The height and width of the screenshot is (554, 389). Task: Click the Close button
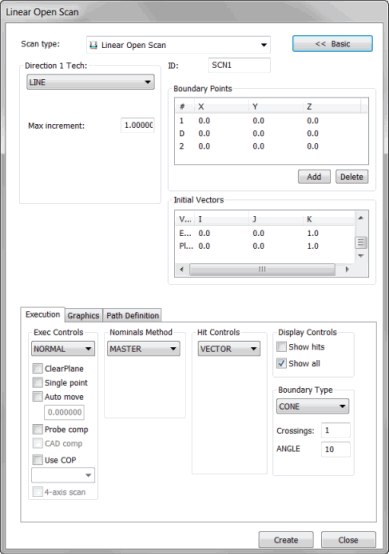pyautogui.click(x=348, y=540)
